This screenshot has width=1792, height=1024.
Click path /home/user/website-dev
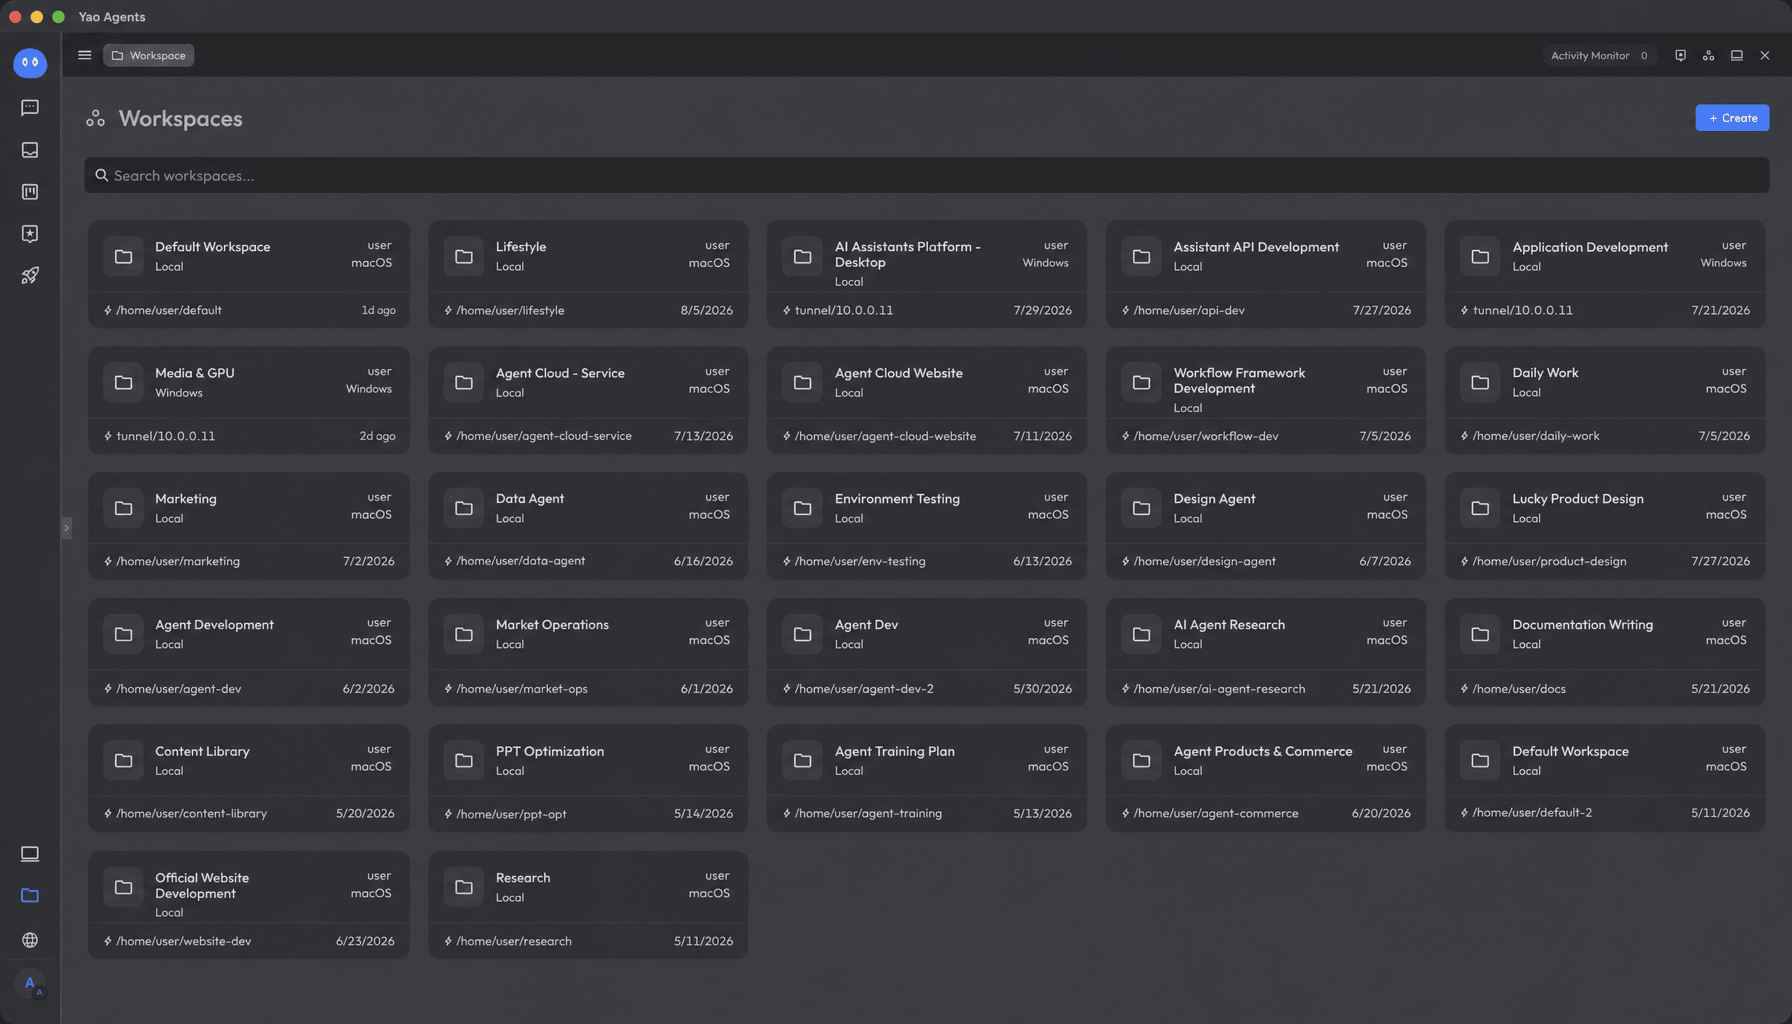click(x=183, y=941)
